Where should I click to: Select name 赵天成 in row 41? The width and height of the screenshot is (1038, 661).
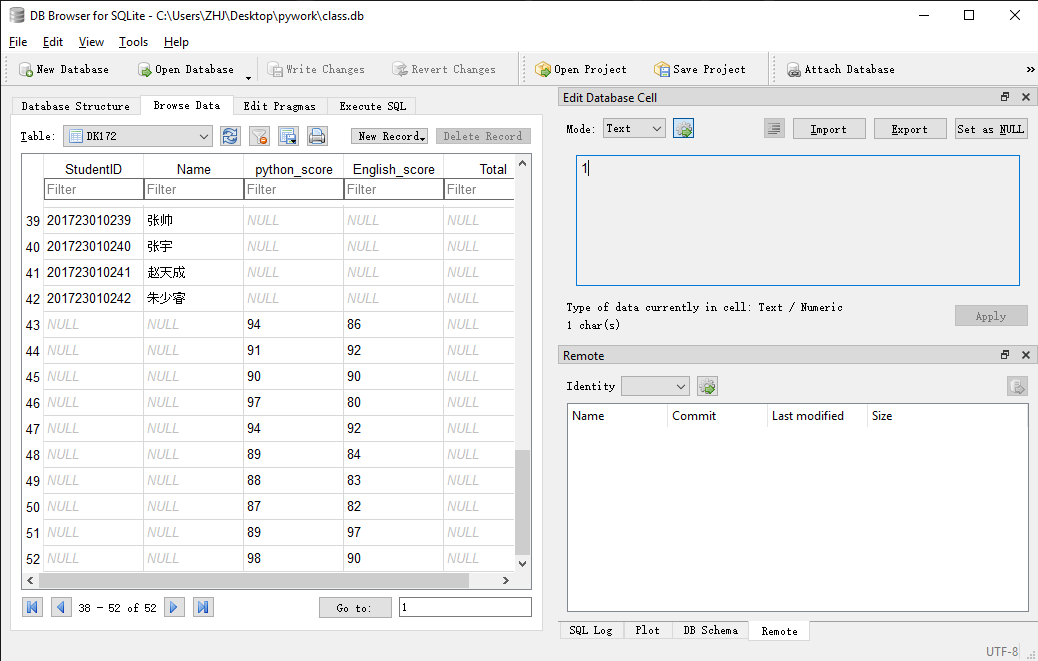(x=194, y=273)
